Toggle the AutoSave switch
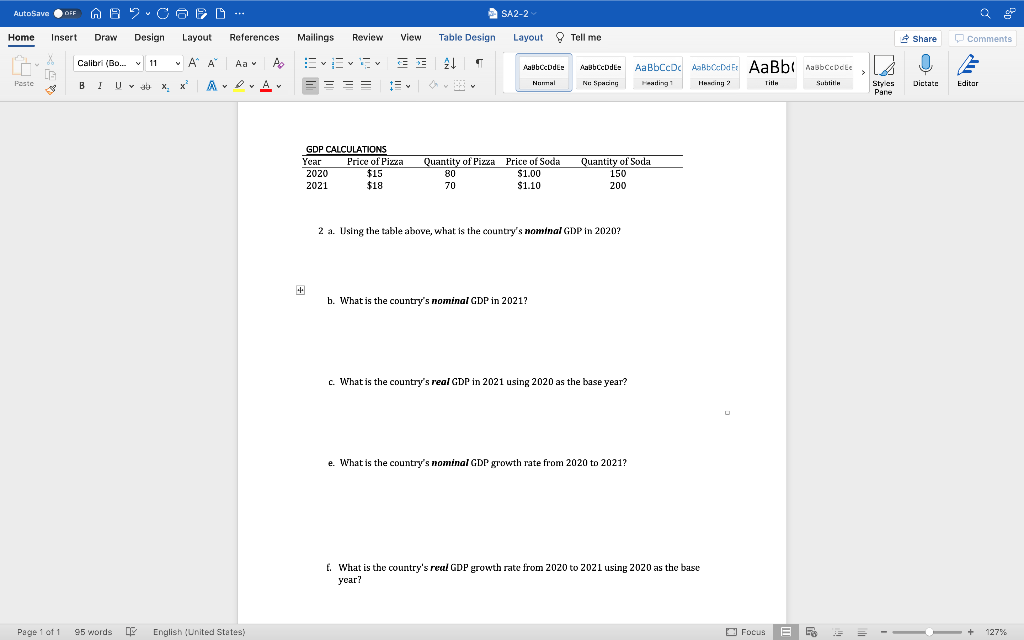Viewport: 1024px width, 640px height. click(66, 13)
